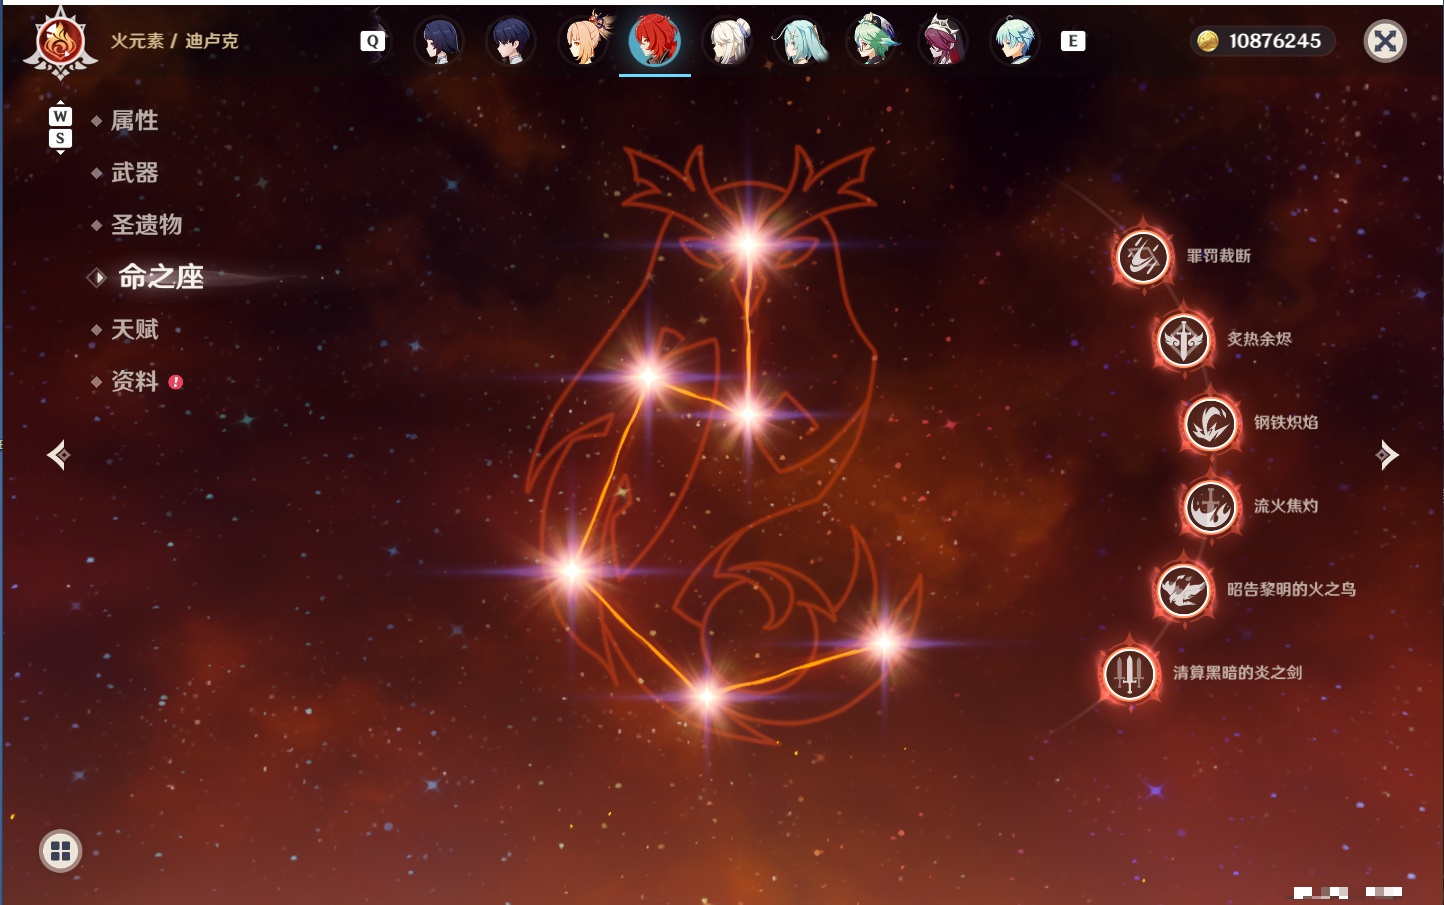
Task: Open the 罪罚裁断 constellation icon
Action: [x=1143, y=256]
